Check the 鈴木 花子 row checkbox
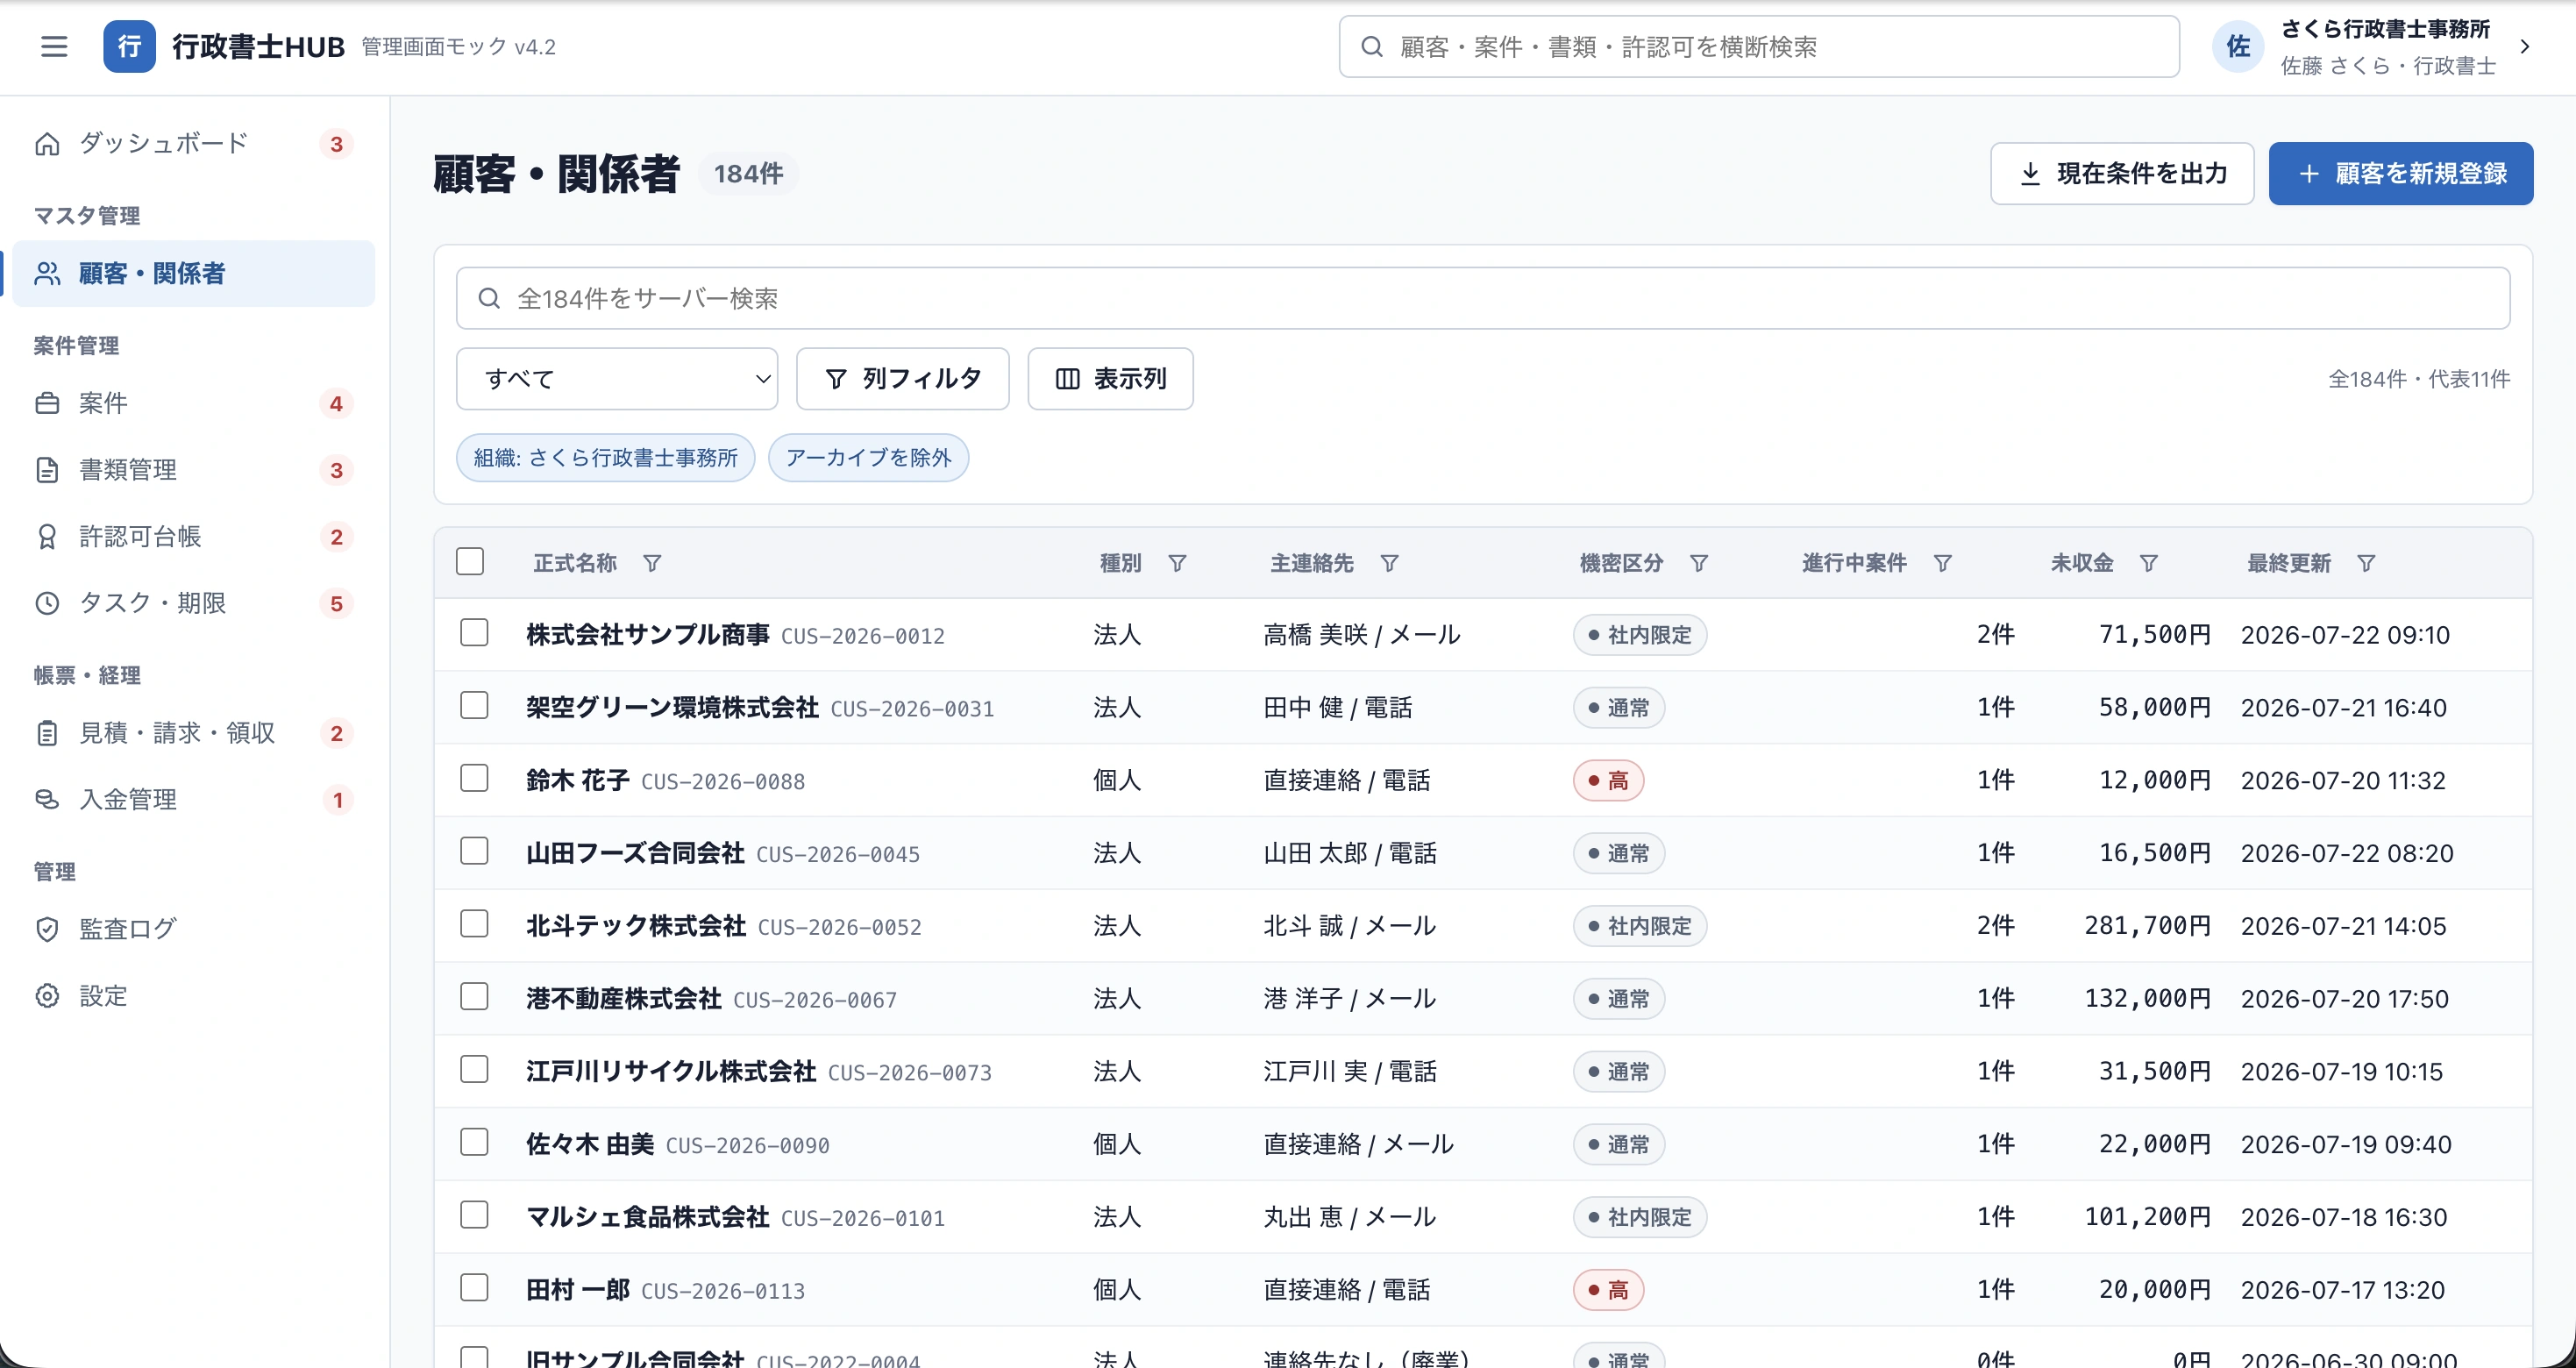 click(x=474, y=778)
